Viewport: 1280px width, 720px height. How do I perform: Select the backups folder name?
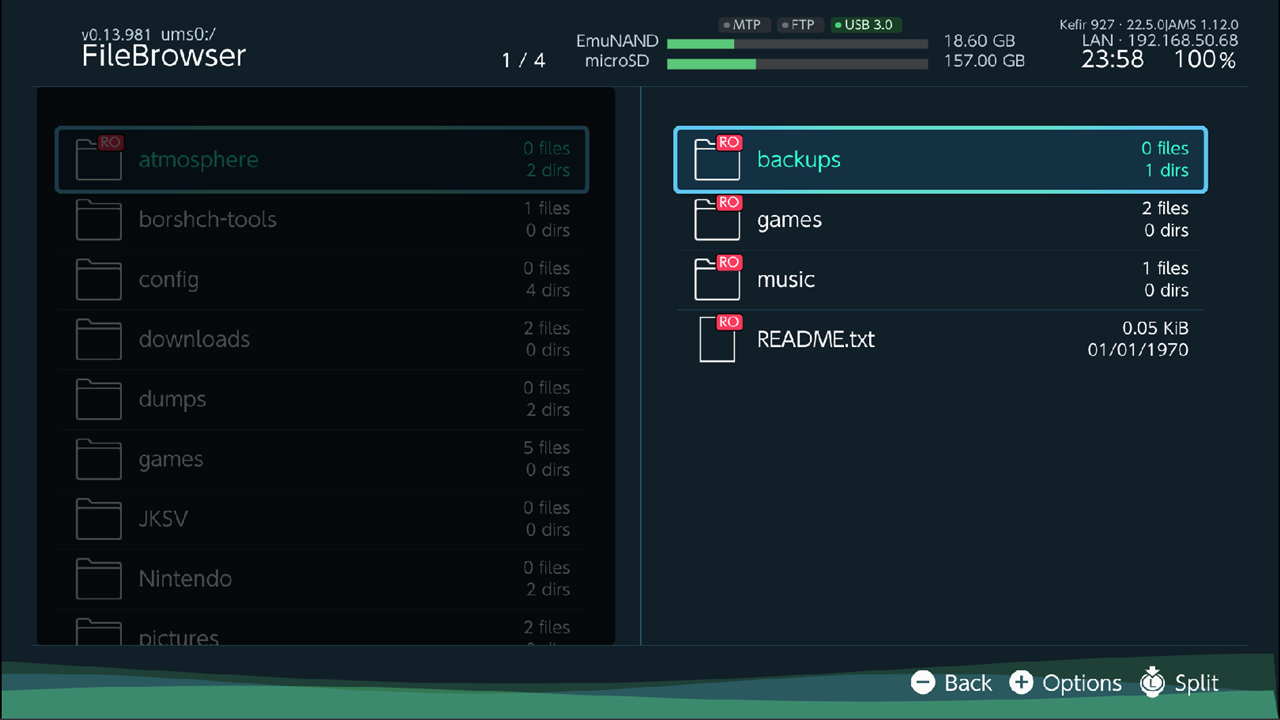(x=799, y=160)
